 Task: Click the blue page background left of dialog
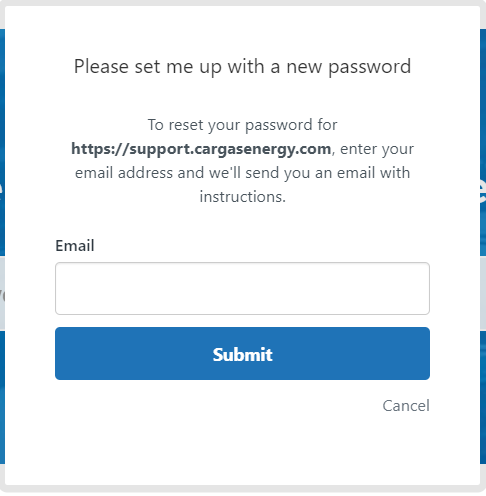pos(2,133)
